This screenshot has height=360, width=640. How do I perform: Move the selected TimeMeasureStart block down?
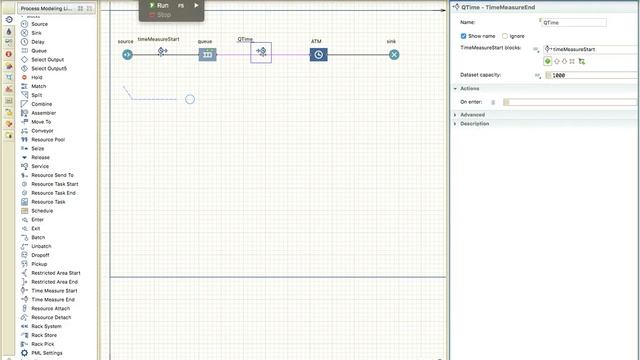564,61
